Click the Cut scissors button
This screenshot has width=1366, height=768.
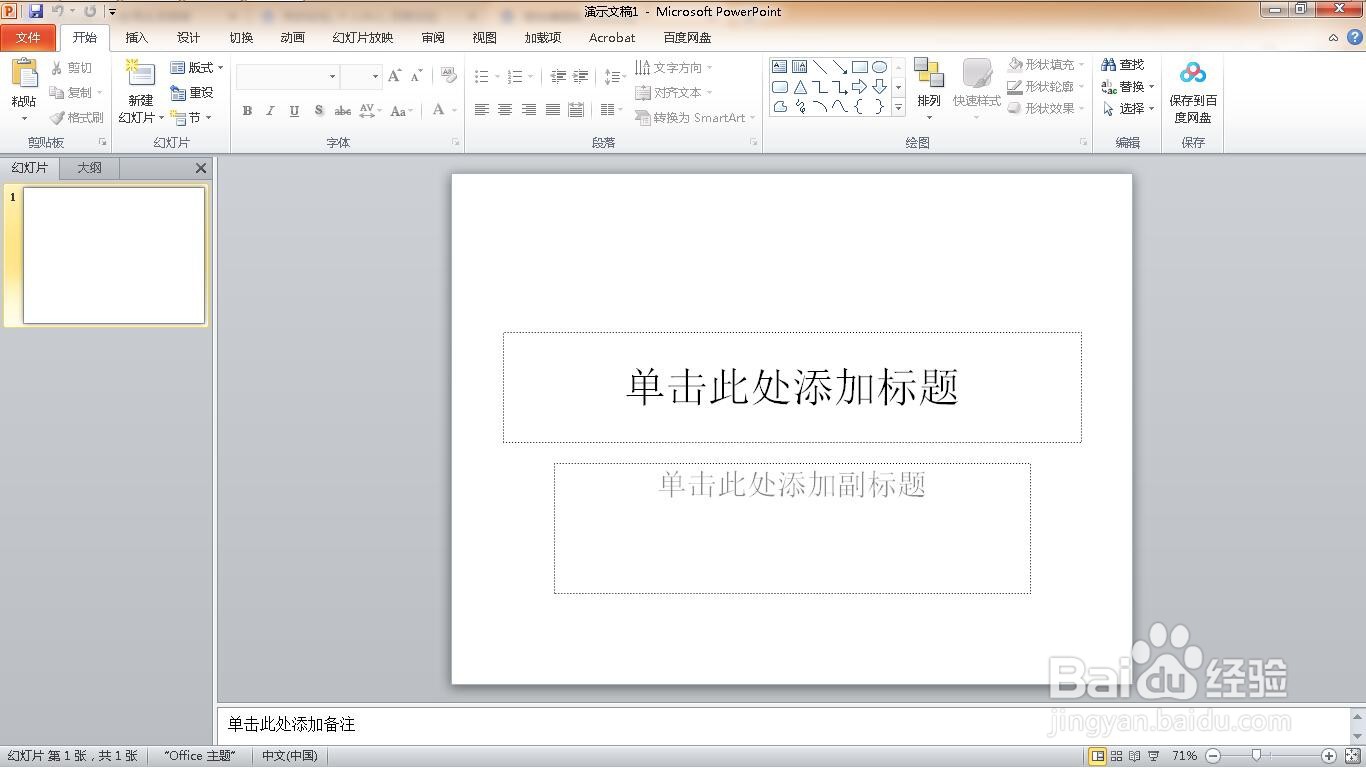(x=71, y=67)
